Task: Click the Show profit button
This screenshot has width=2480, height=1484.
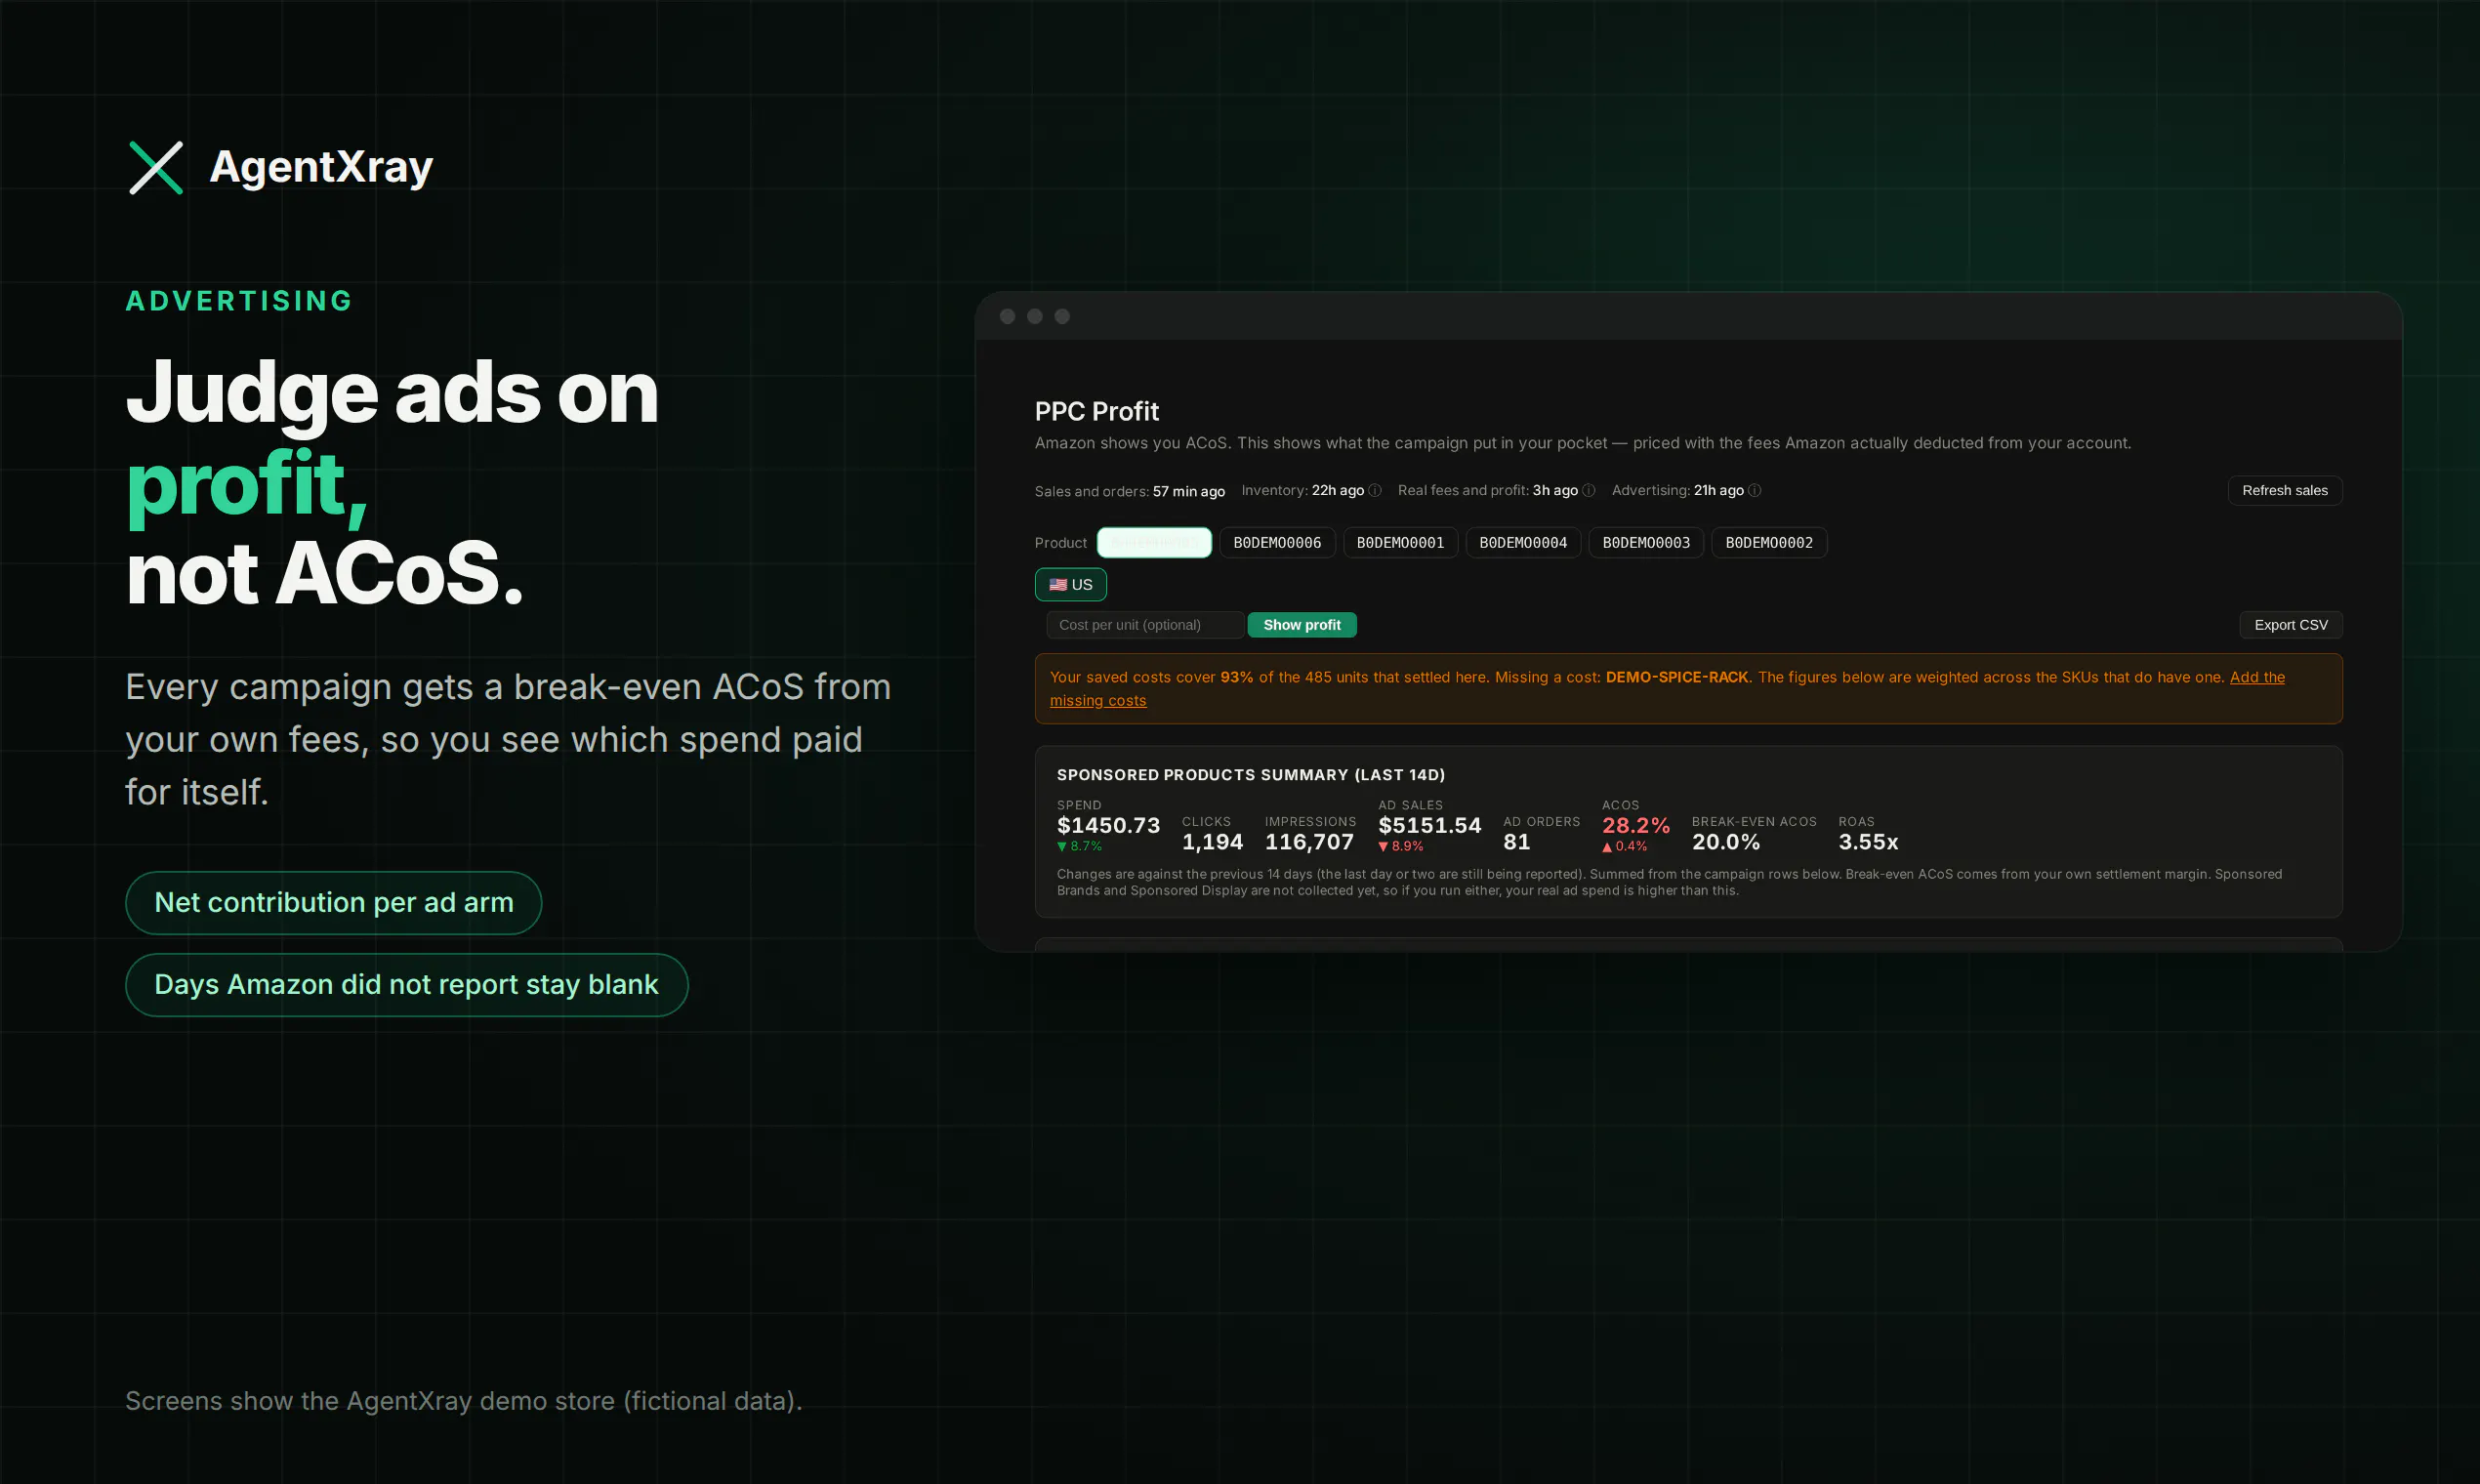Action: tap(1302, 625)
